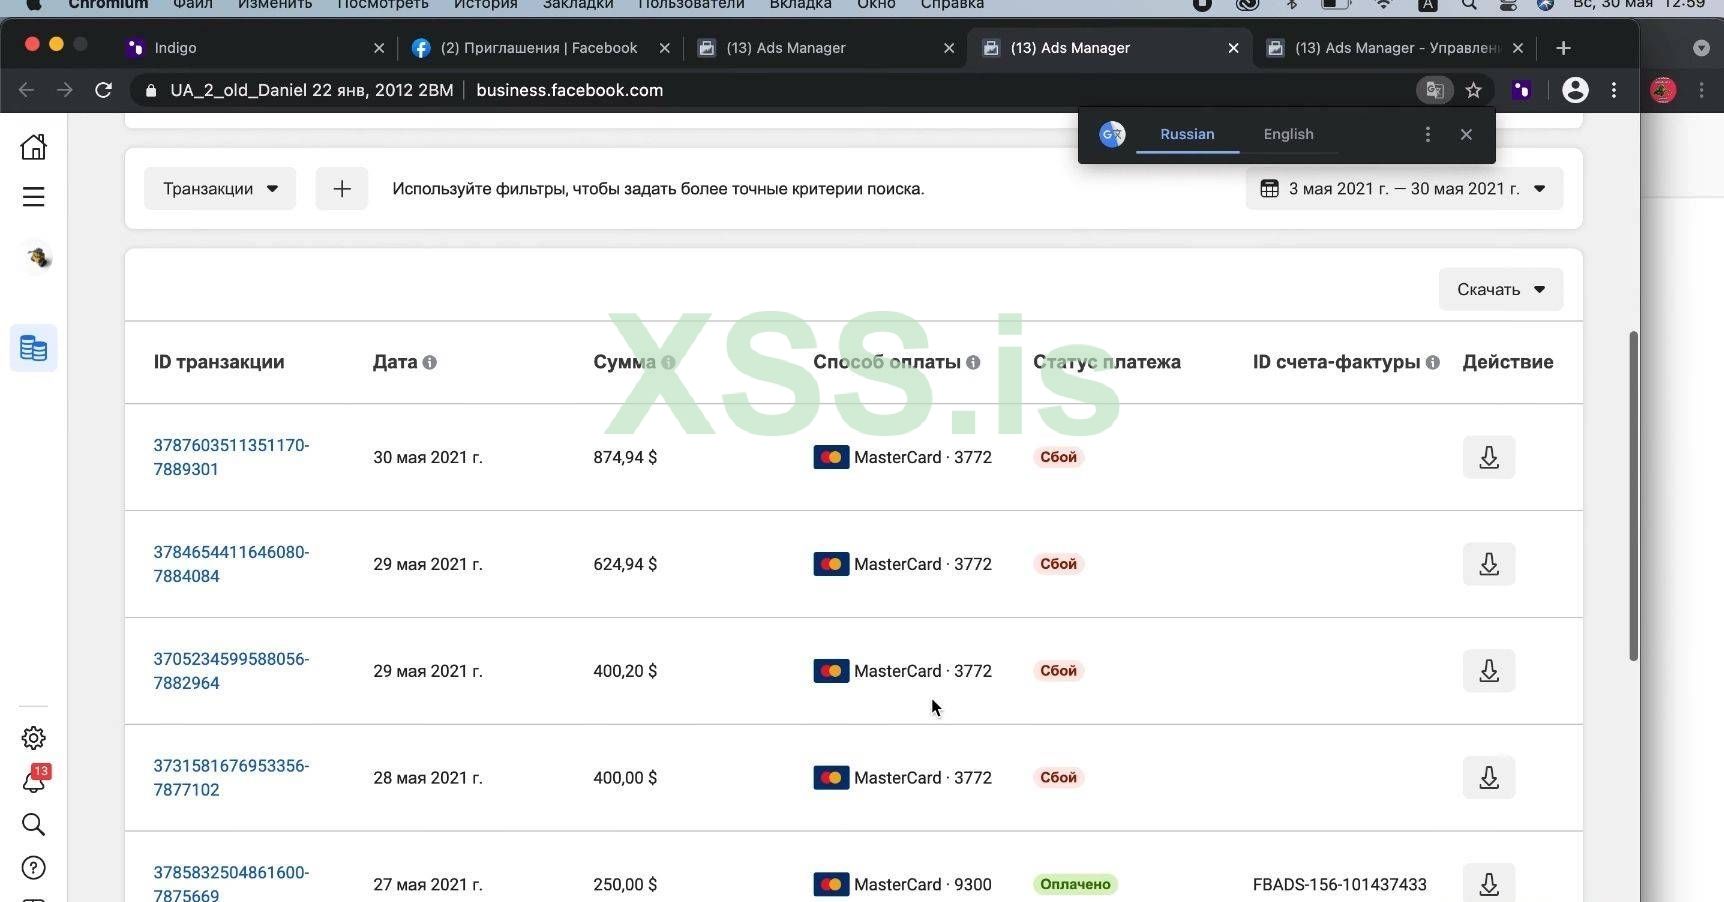
Task: Click info icon next to Способ оплаты
Action: pyautogui.click(x=973, y=363)
